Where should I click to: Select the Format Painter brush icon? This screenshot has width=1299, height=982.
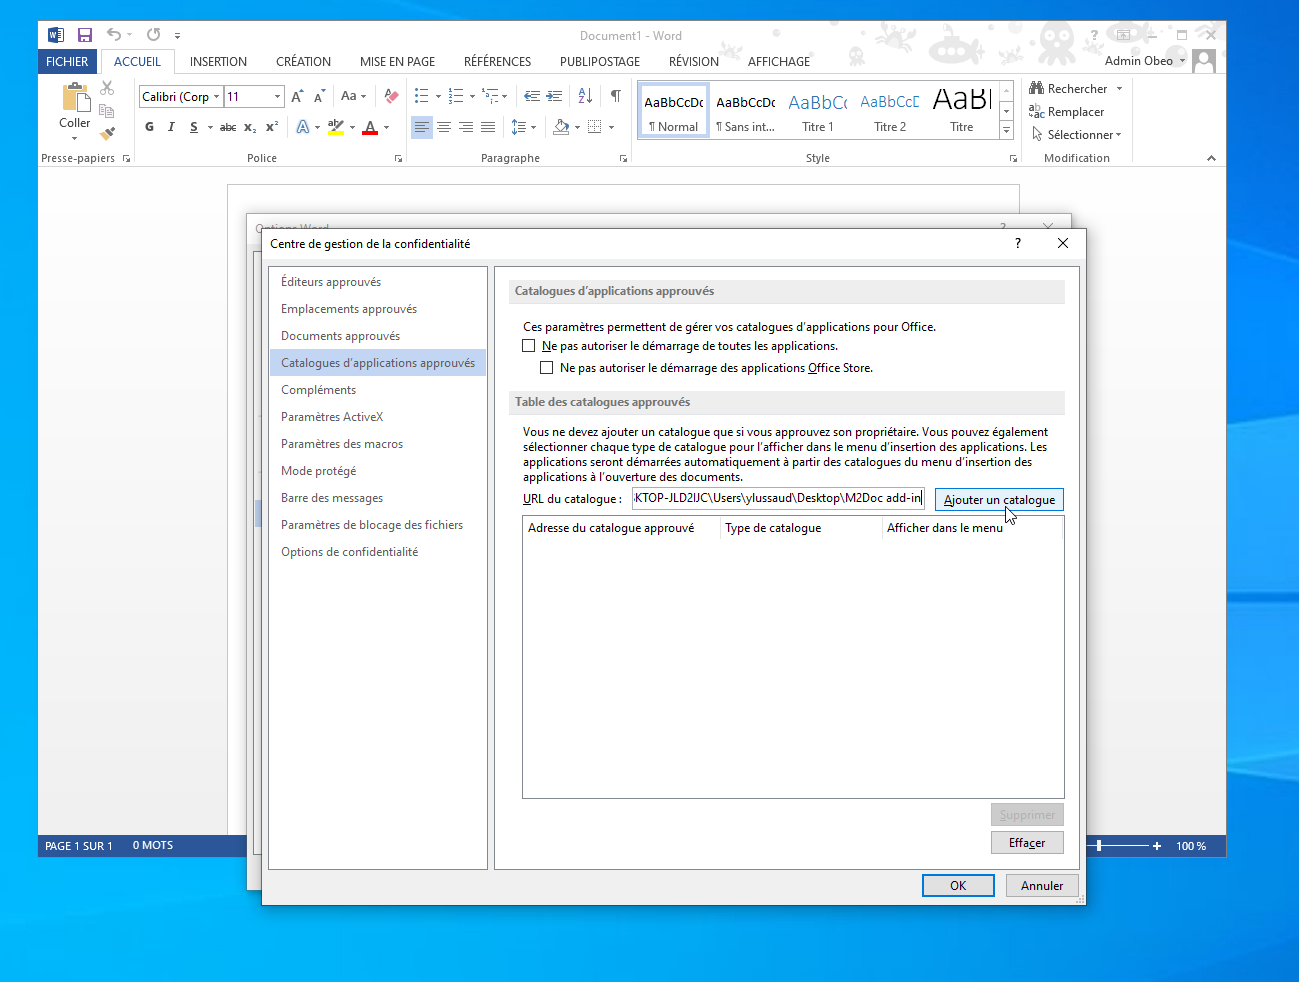coord(107,132)
